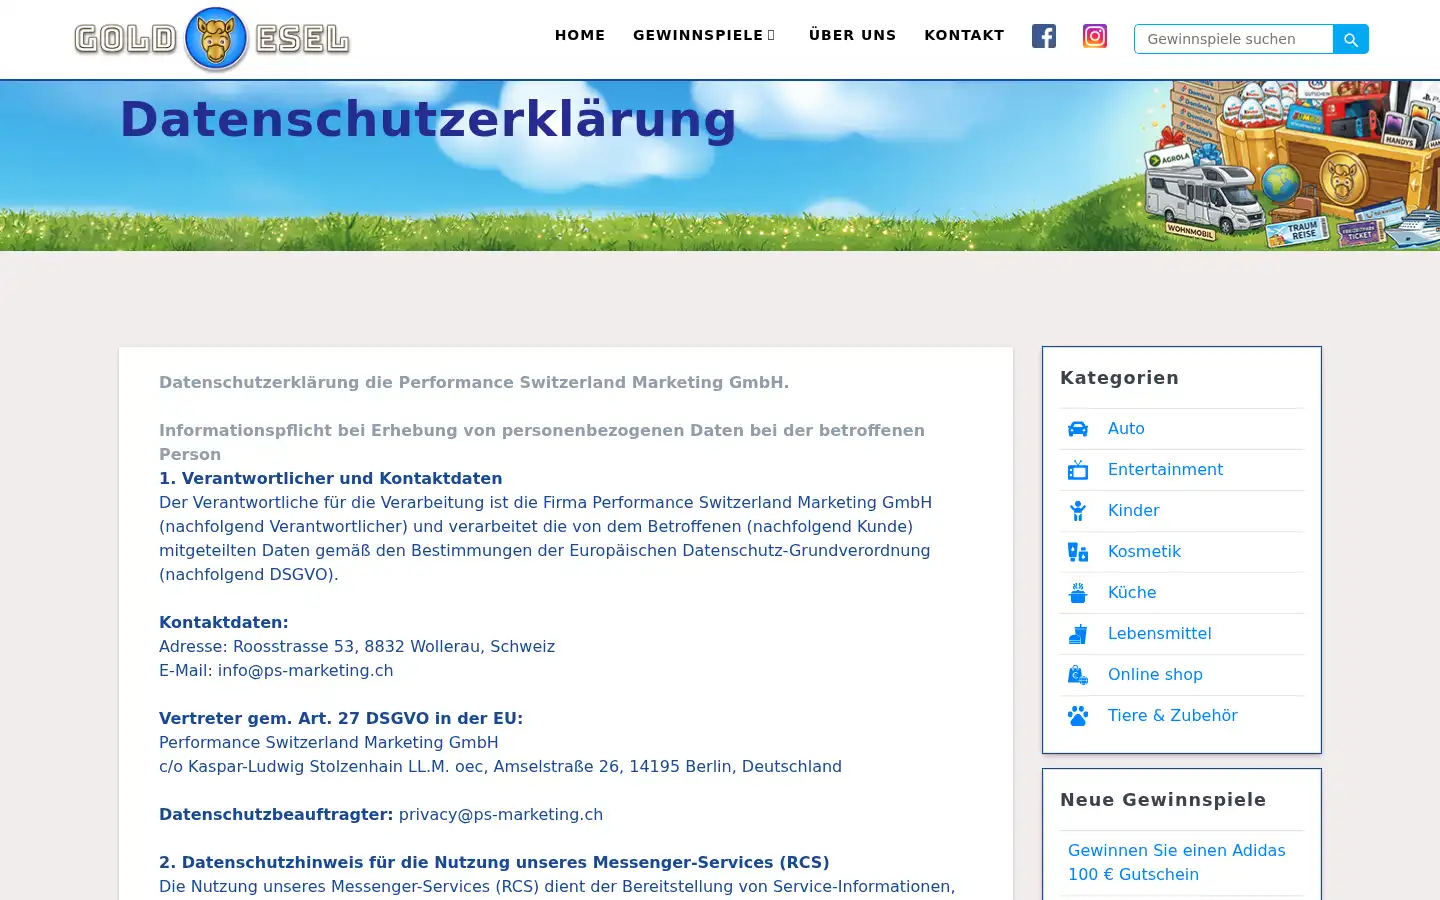The width and height of the screenshot is (1440, 900).
Task: Click the Datenschutzerklärung page heading
Action: [x=428, y=119]
